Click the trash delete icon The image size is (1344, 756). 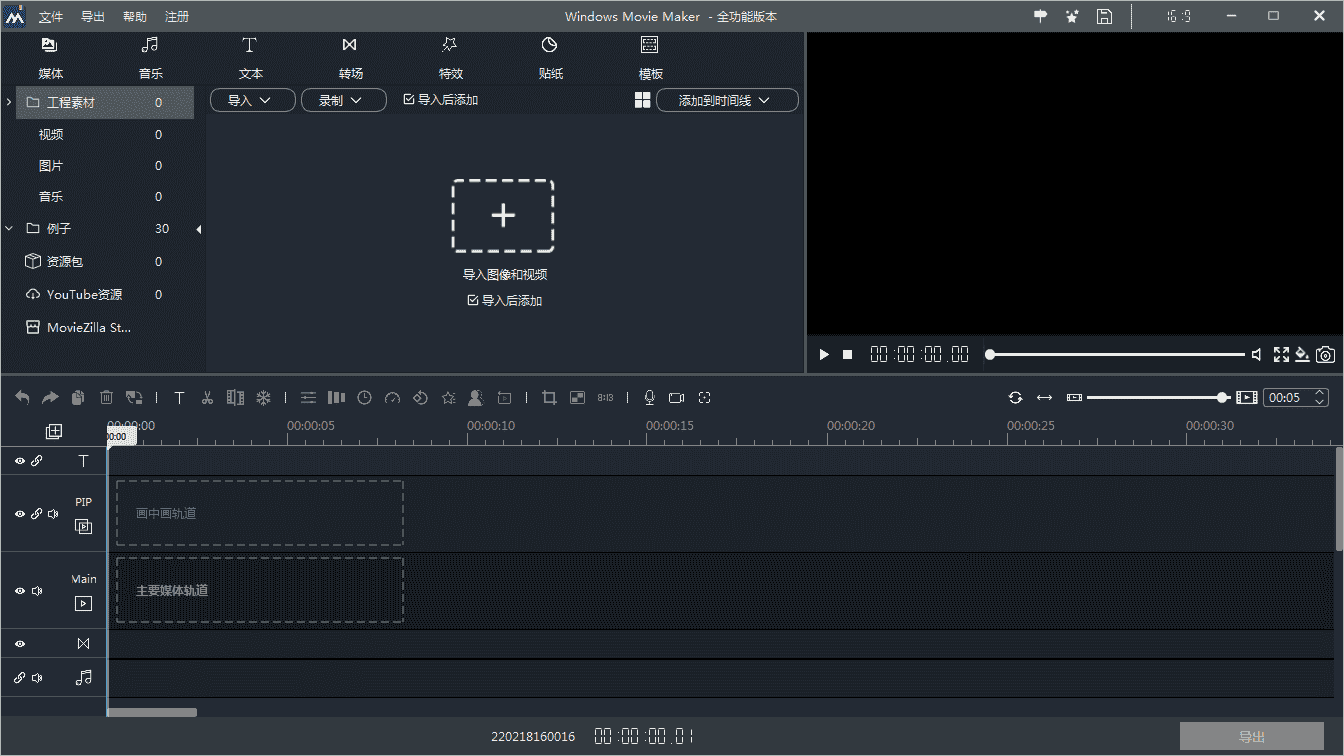[x=106, y=398]
